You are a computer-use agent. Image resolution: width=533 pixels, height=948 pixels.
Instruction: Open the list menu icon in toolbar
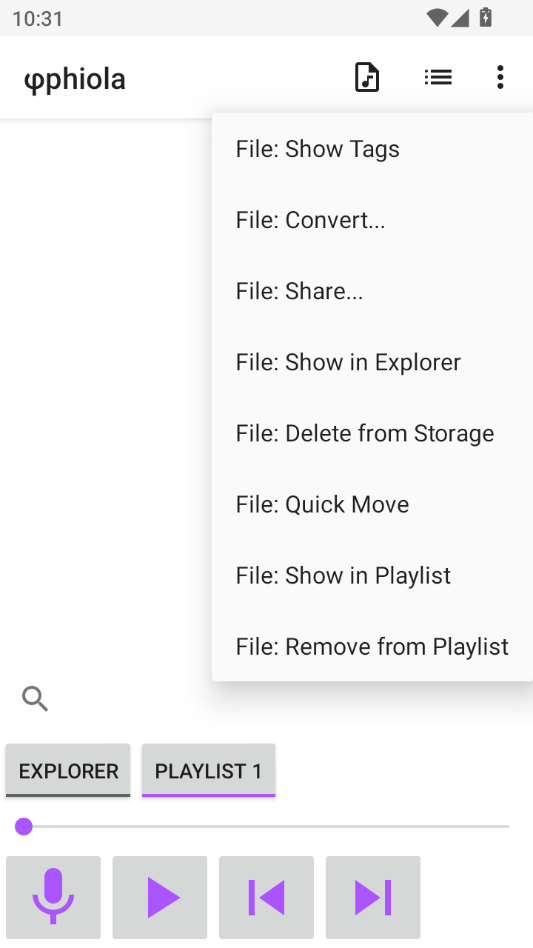(x=438, y=77)
